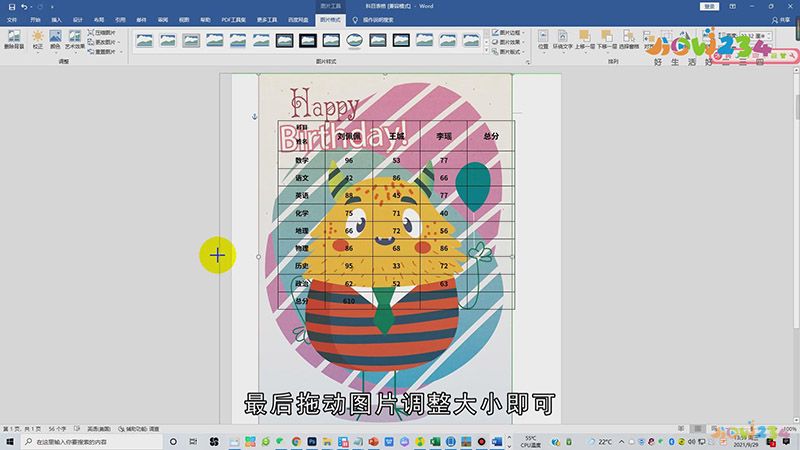Open 环绕文字 wrap text options
800x450 pixels.
(562, 40)
